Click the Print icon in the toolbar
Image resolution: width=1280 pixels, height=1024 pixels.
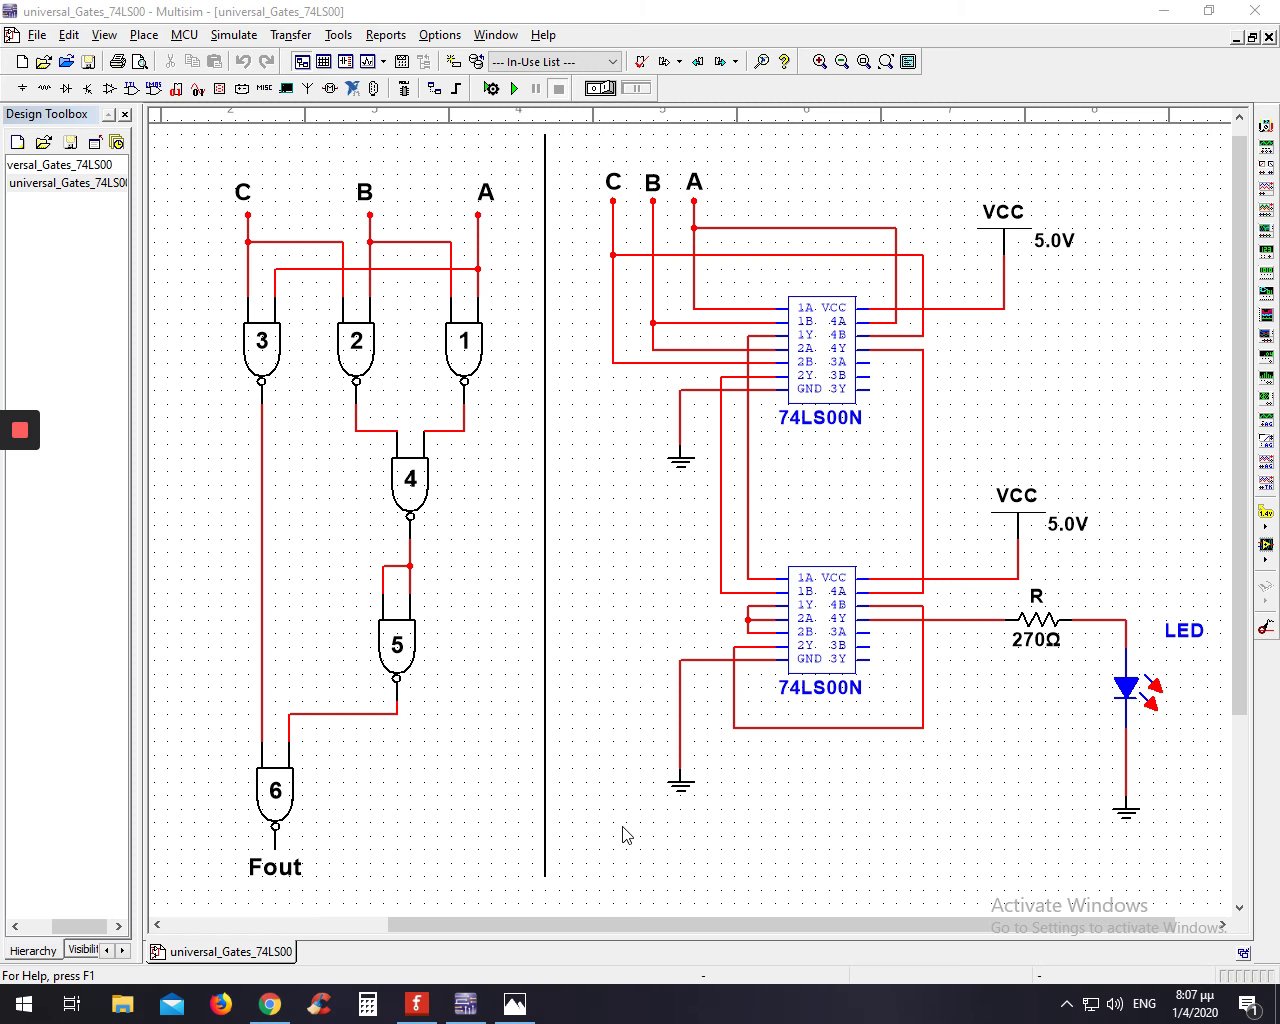click(117, 62)
